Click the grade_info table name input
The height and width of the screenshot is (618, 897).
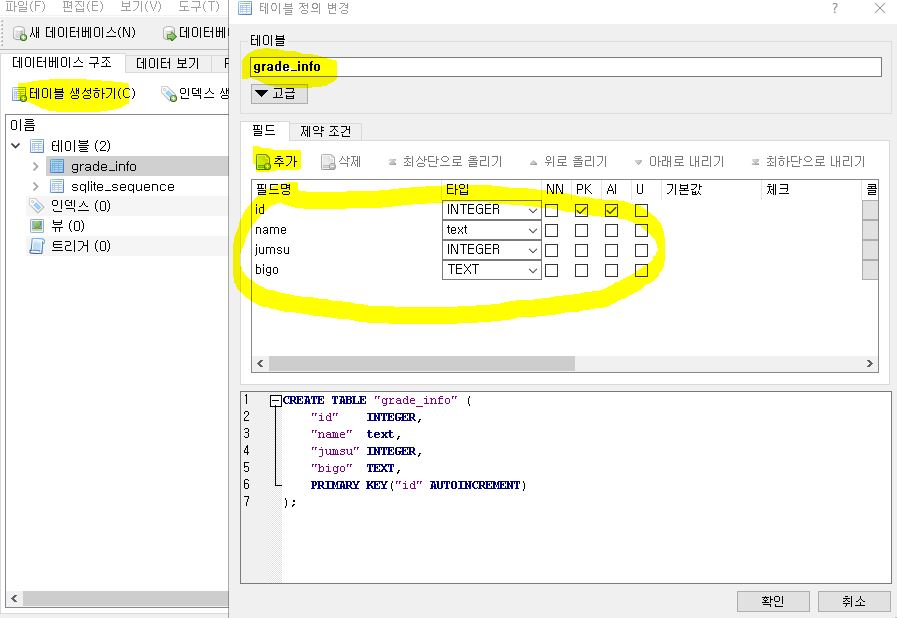point(565,67)
